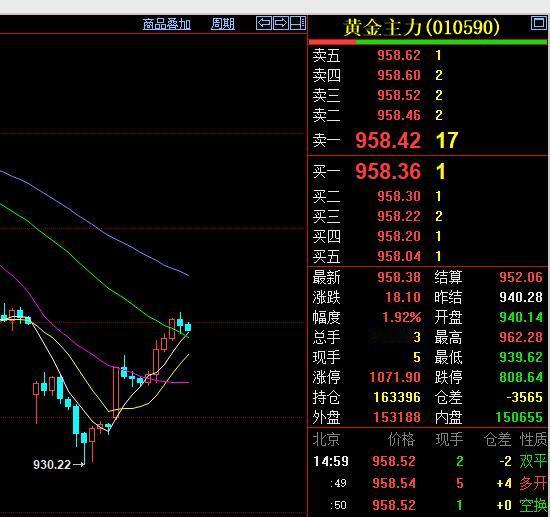Click the 北京 time column header
This screenshot has height=517, width=550.
click(326, 439)
